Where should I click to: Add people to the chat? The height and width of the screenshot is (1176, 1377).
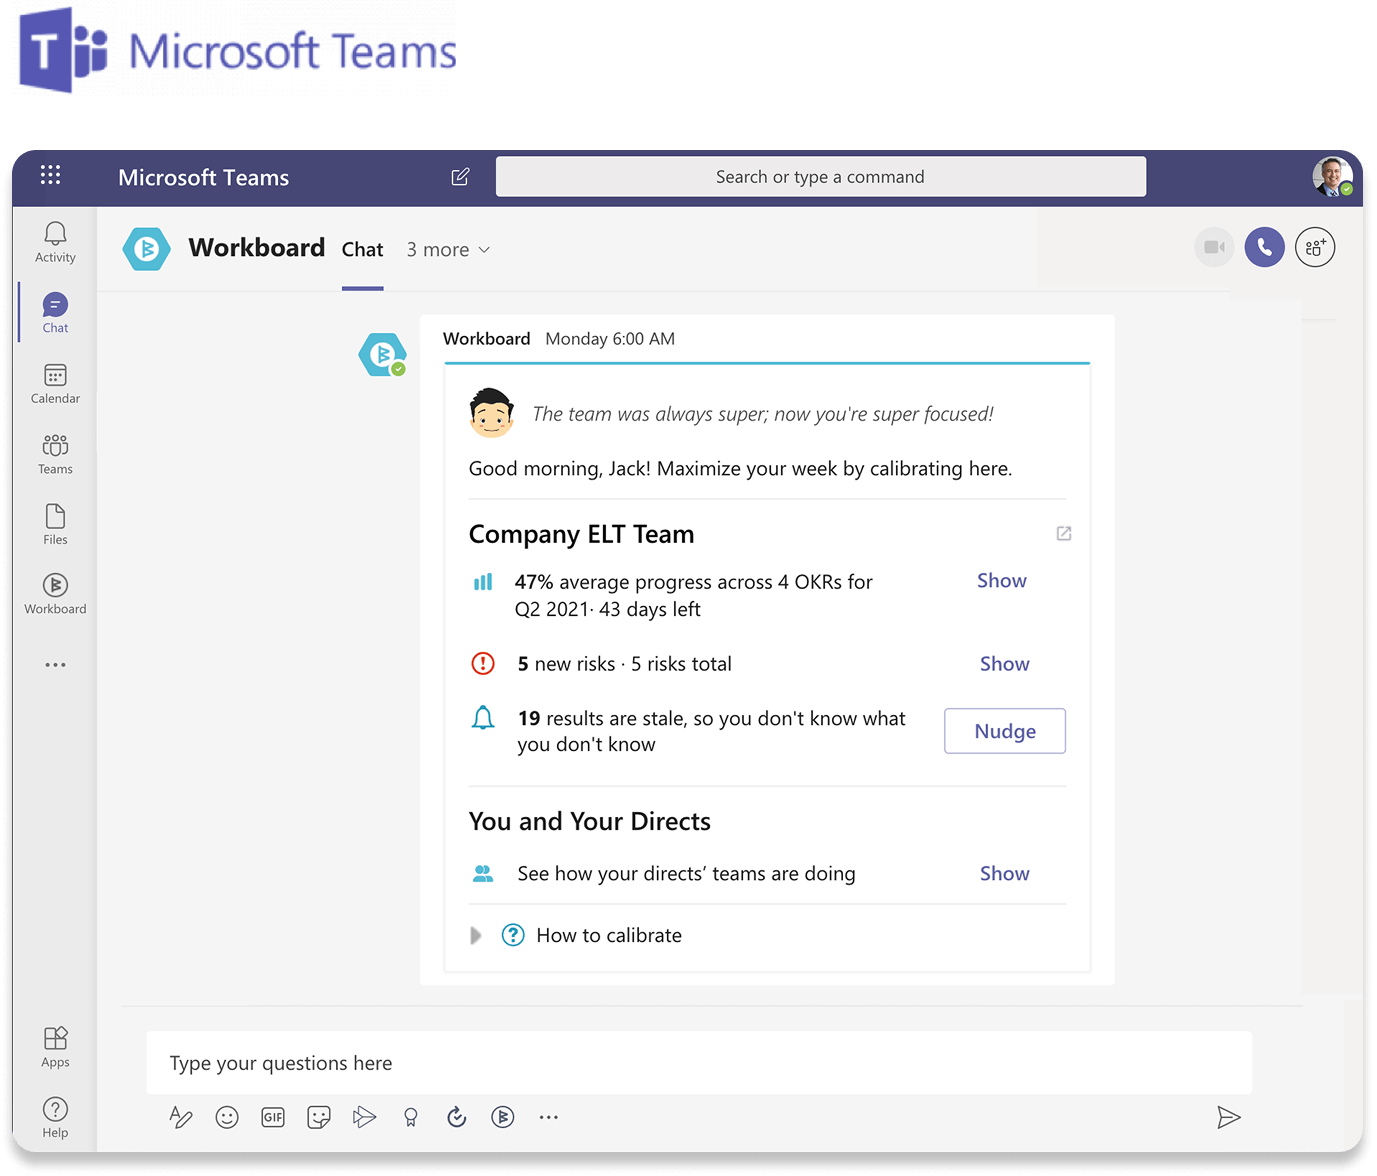[x=1315, y=247]
